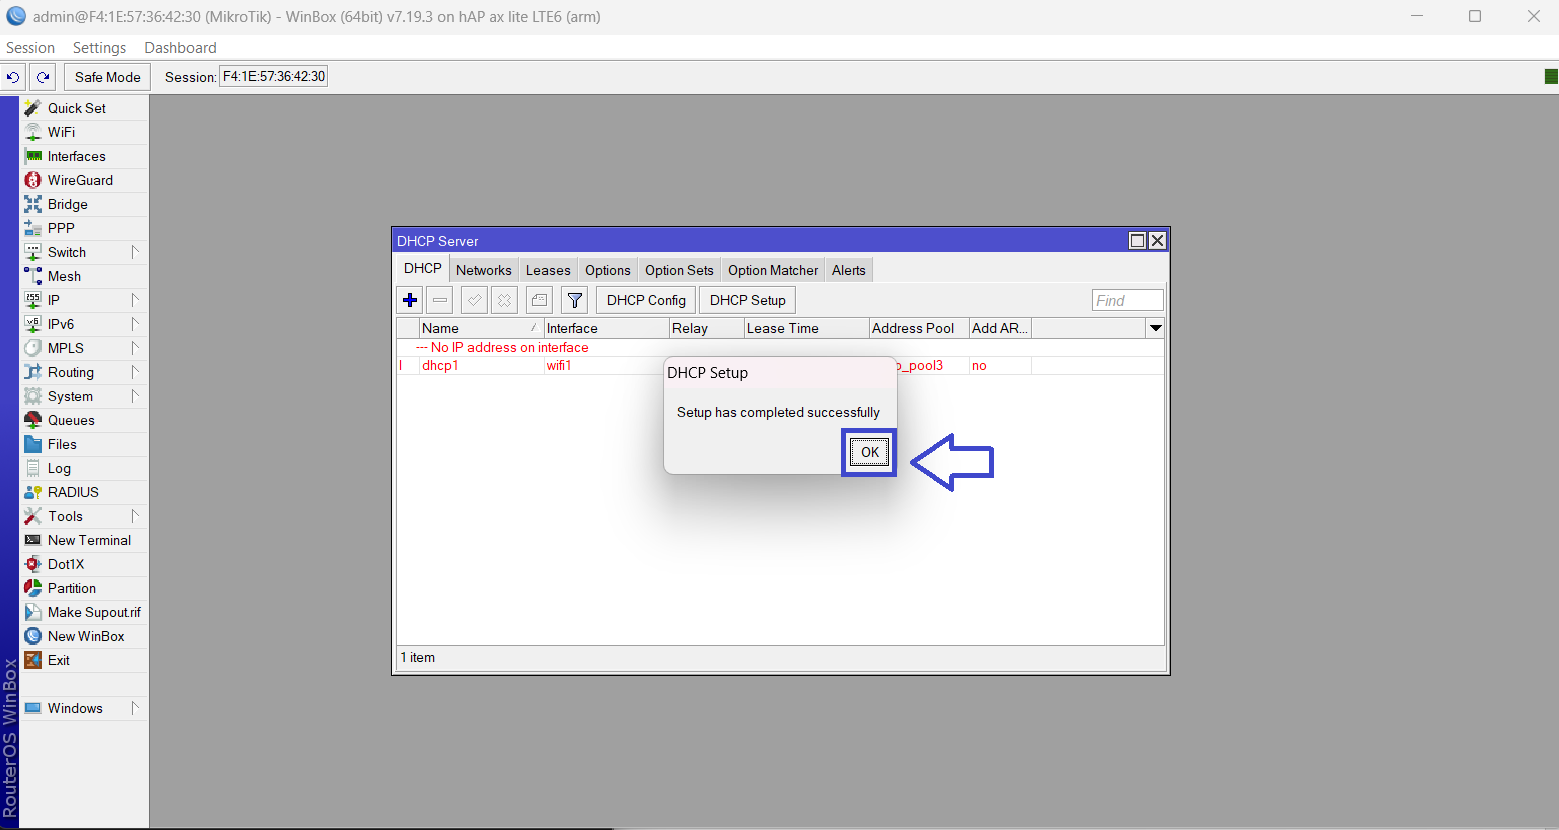Open Quick Set from the sidebar

(84, 108)
